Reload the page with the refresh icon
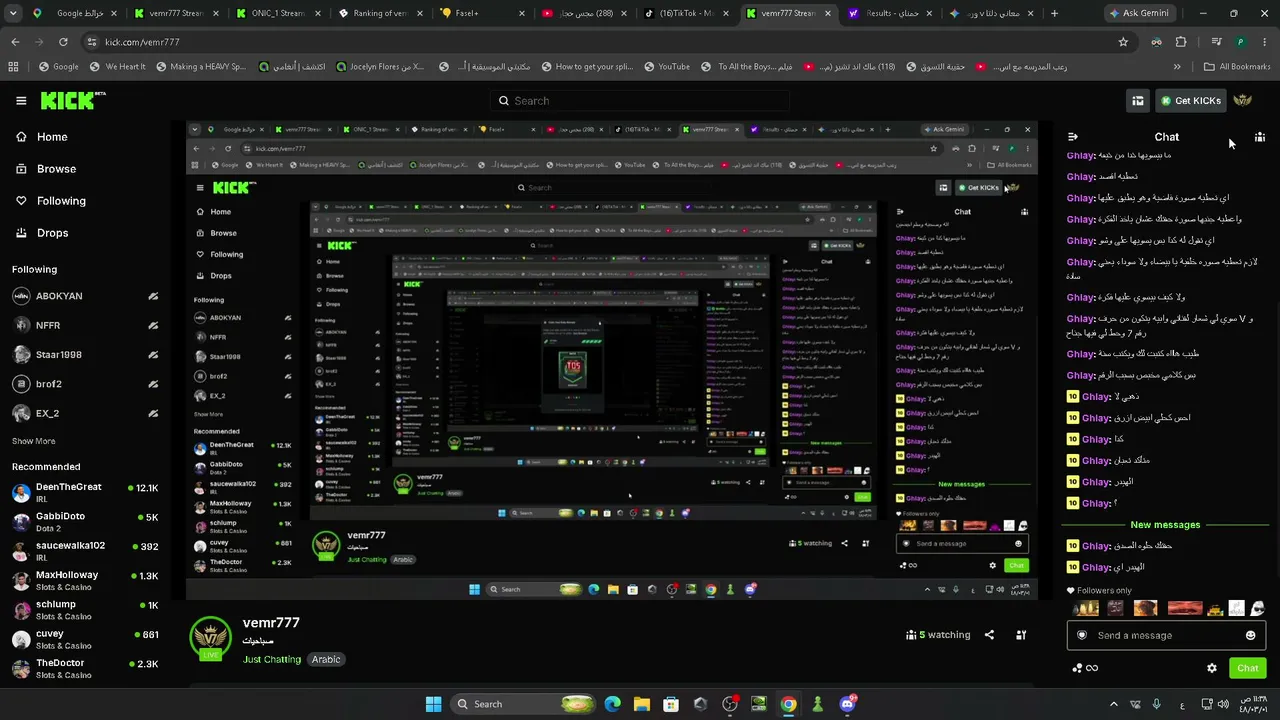This screenshot has height=720, width=1280. (63, 42)
